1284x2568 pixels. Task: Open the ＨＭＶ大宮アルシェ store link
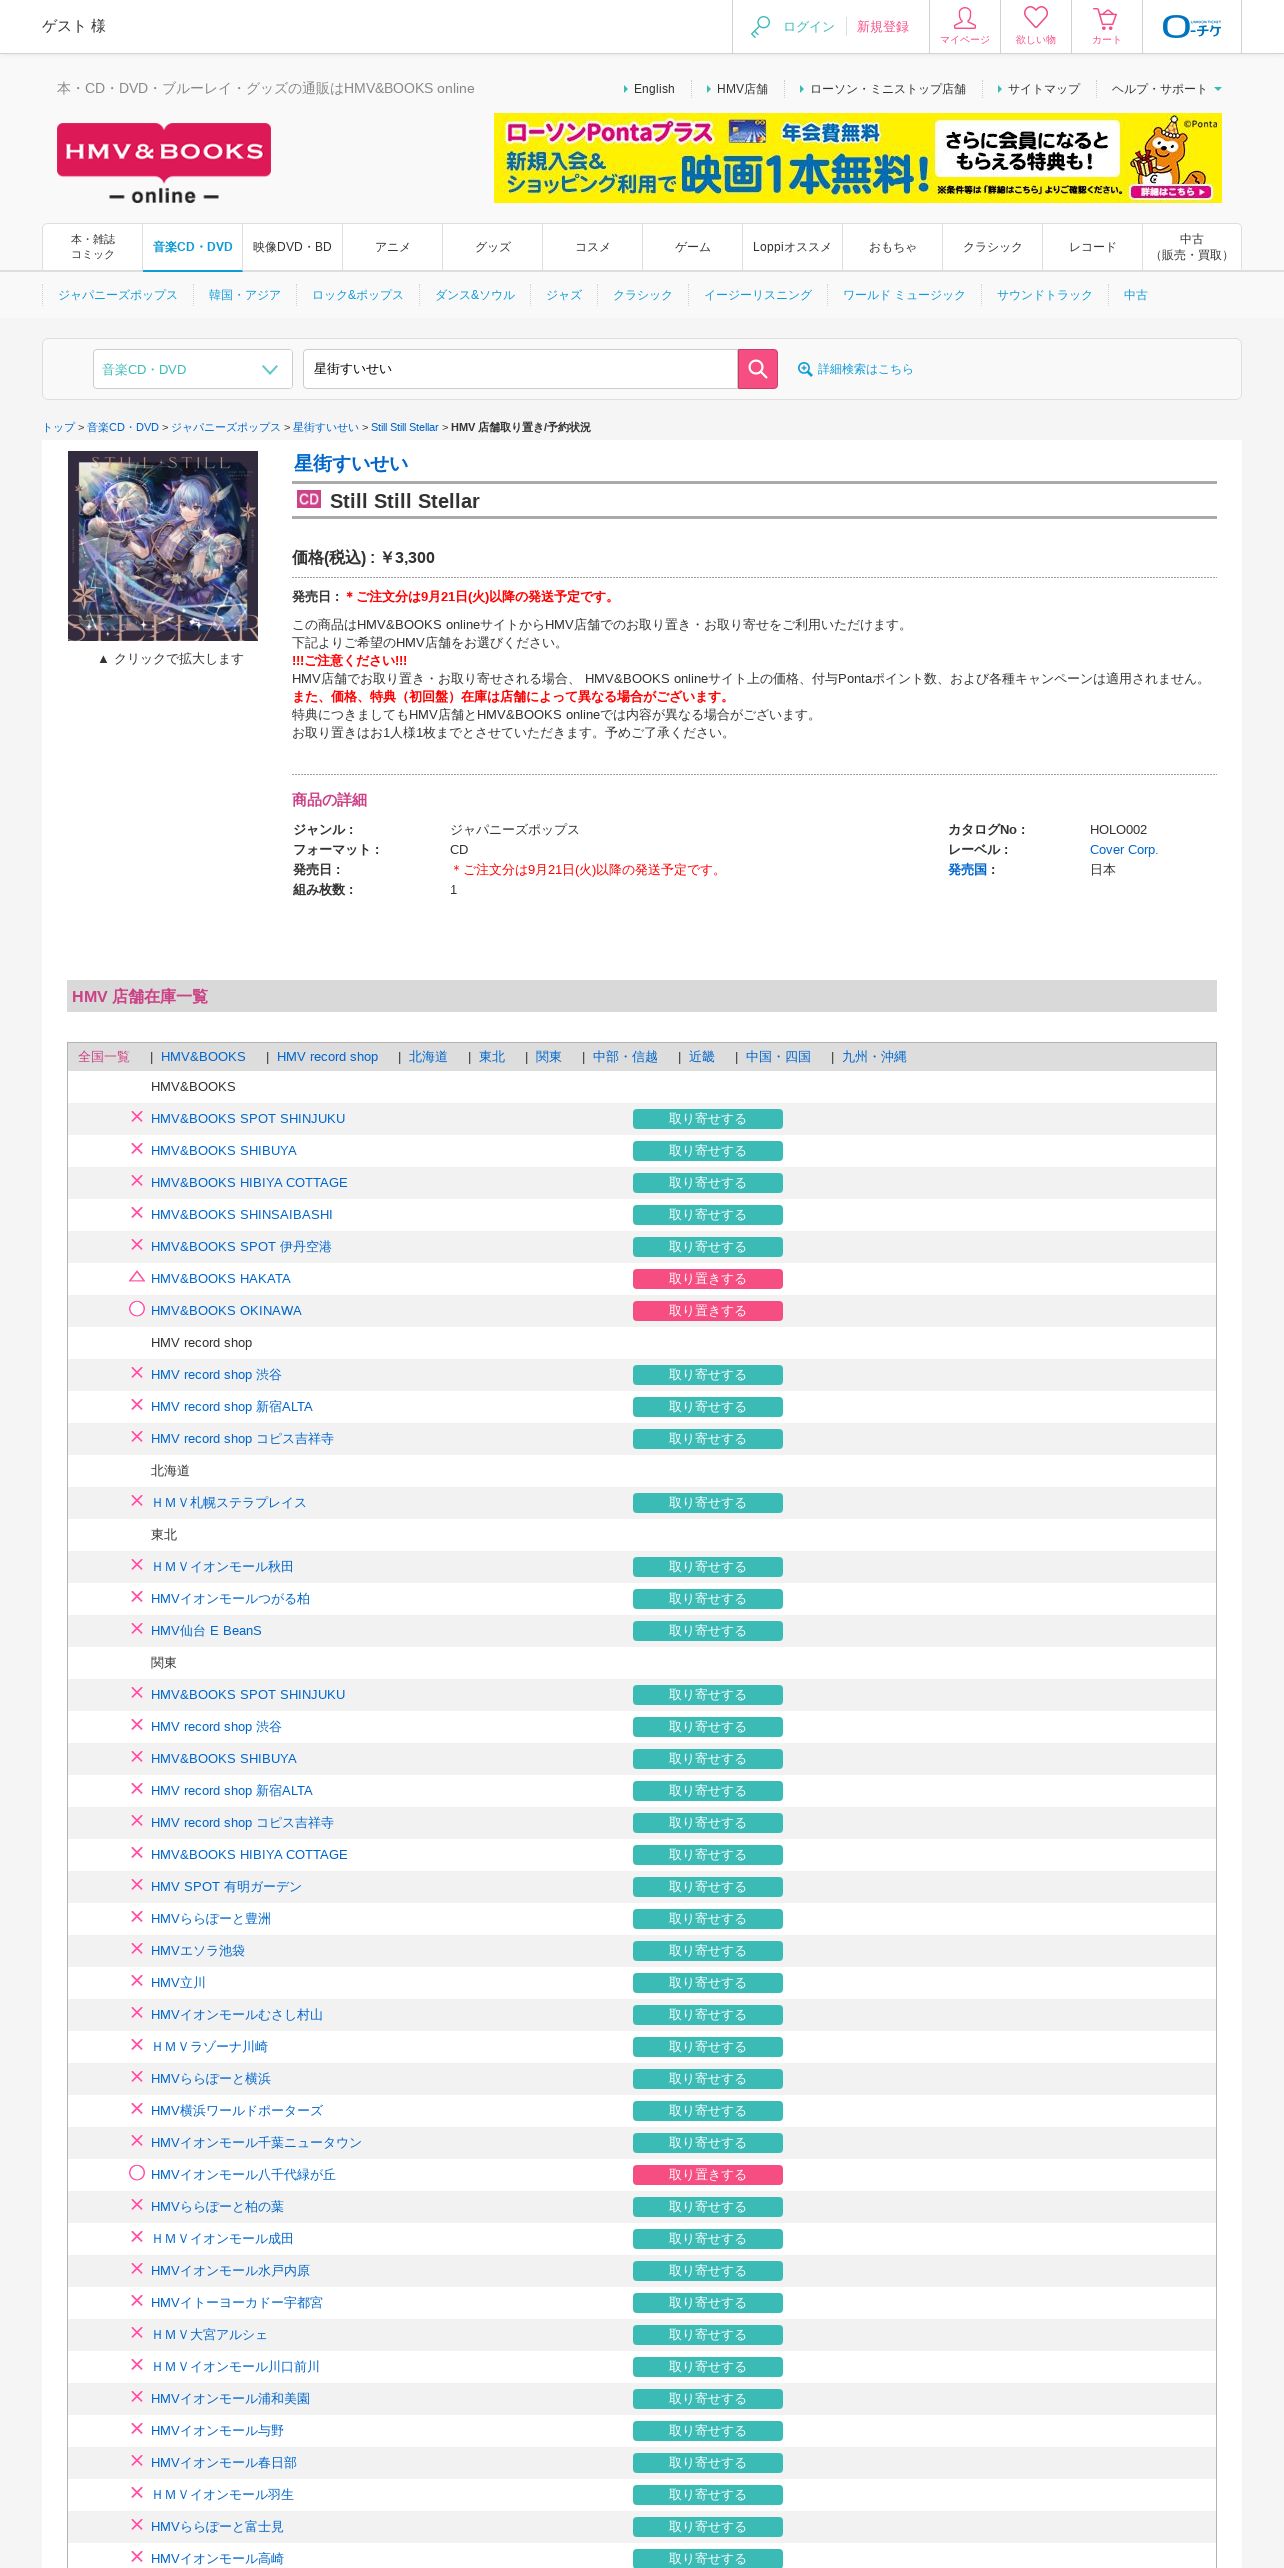pos(209,2335)
